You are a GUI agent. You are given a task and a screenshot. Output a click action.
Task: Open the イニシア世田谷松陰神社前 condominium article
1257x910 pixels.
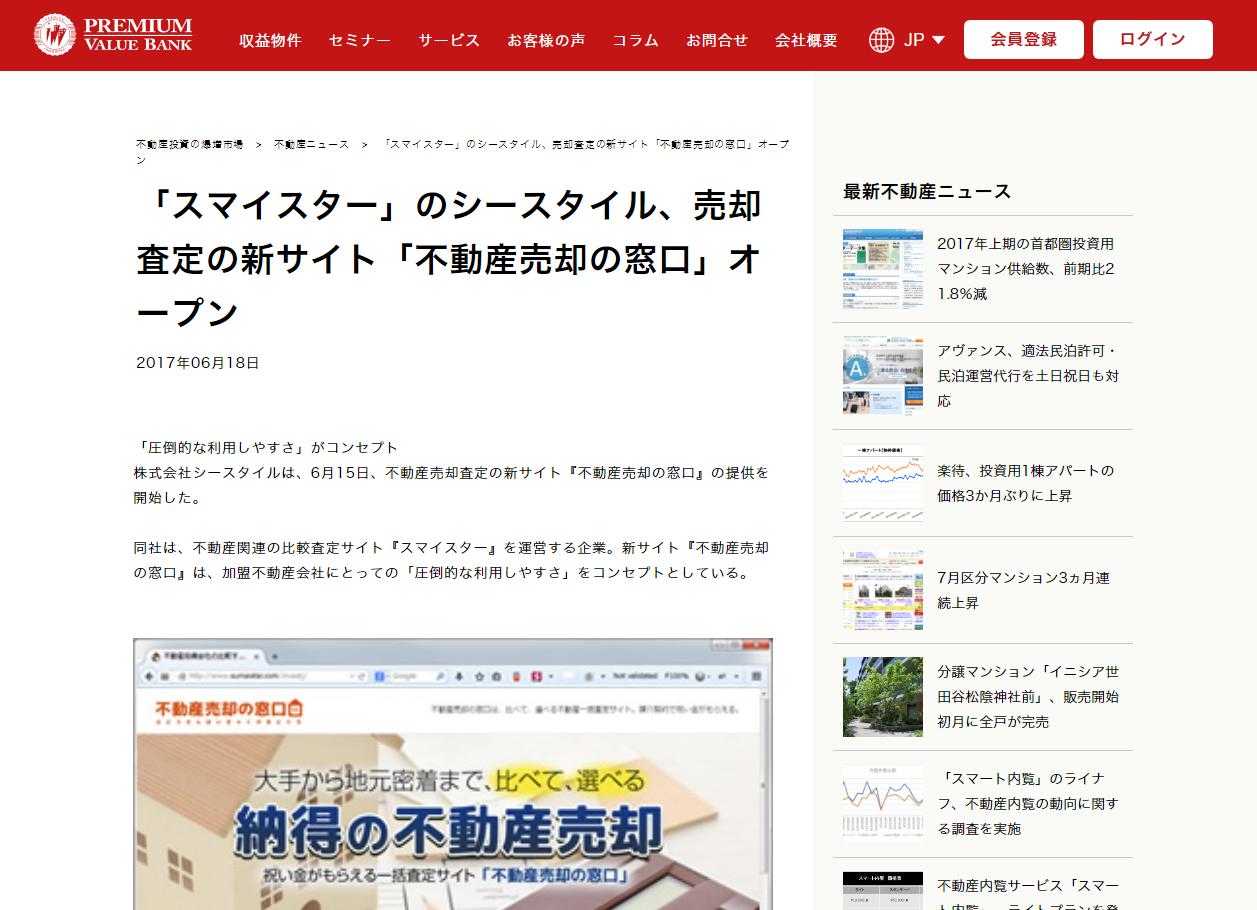(x=1028, y=697)
